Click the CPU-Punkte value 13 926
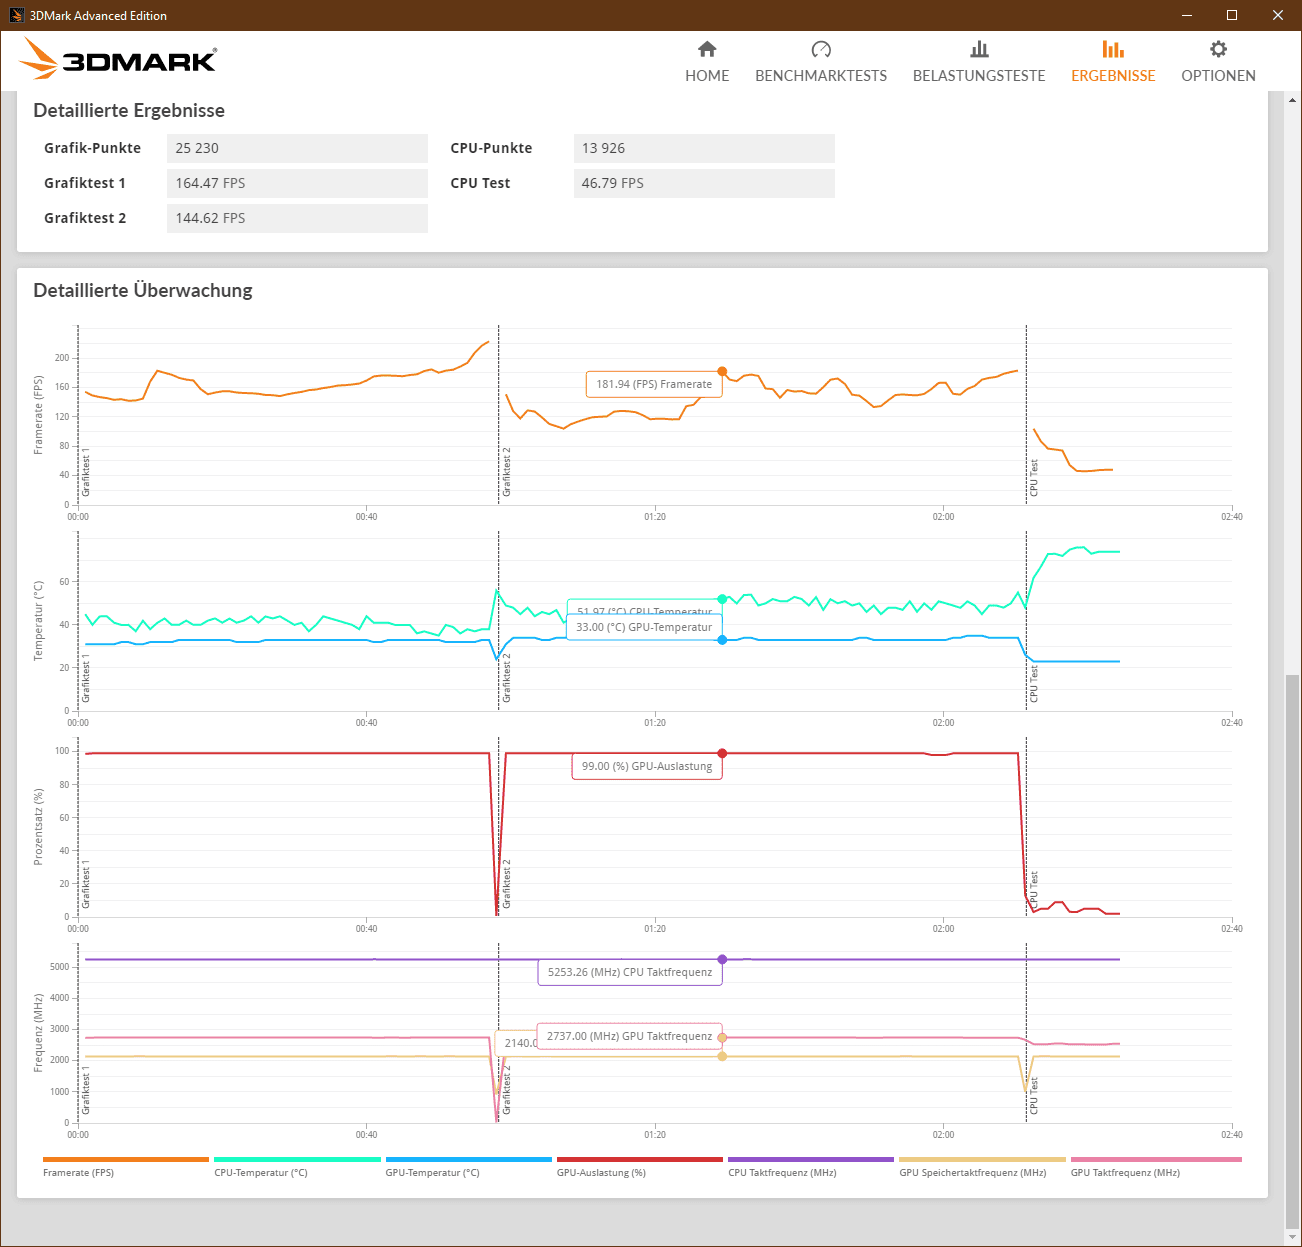 coord(704,148)
